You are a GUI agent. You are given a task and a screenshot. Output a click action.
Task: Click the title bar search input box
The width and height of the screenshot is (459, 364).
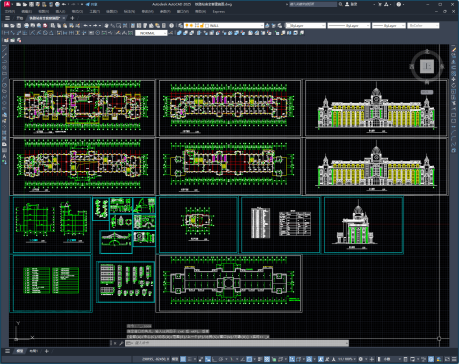(313, 4)
